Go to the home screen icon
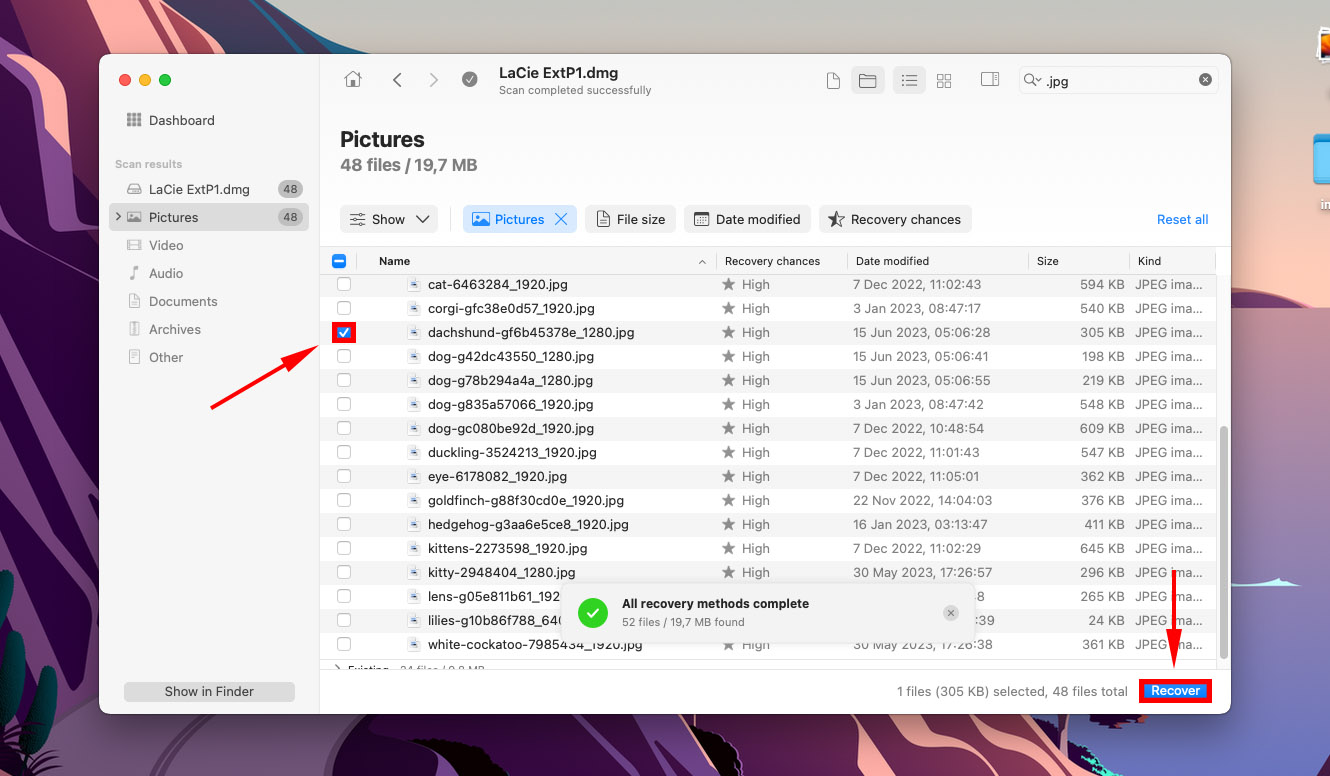The height and width of the screenshot is (776, 1330). point(352,80)
